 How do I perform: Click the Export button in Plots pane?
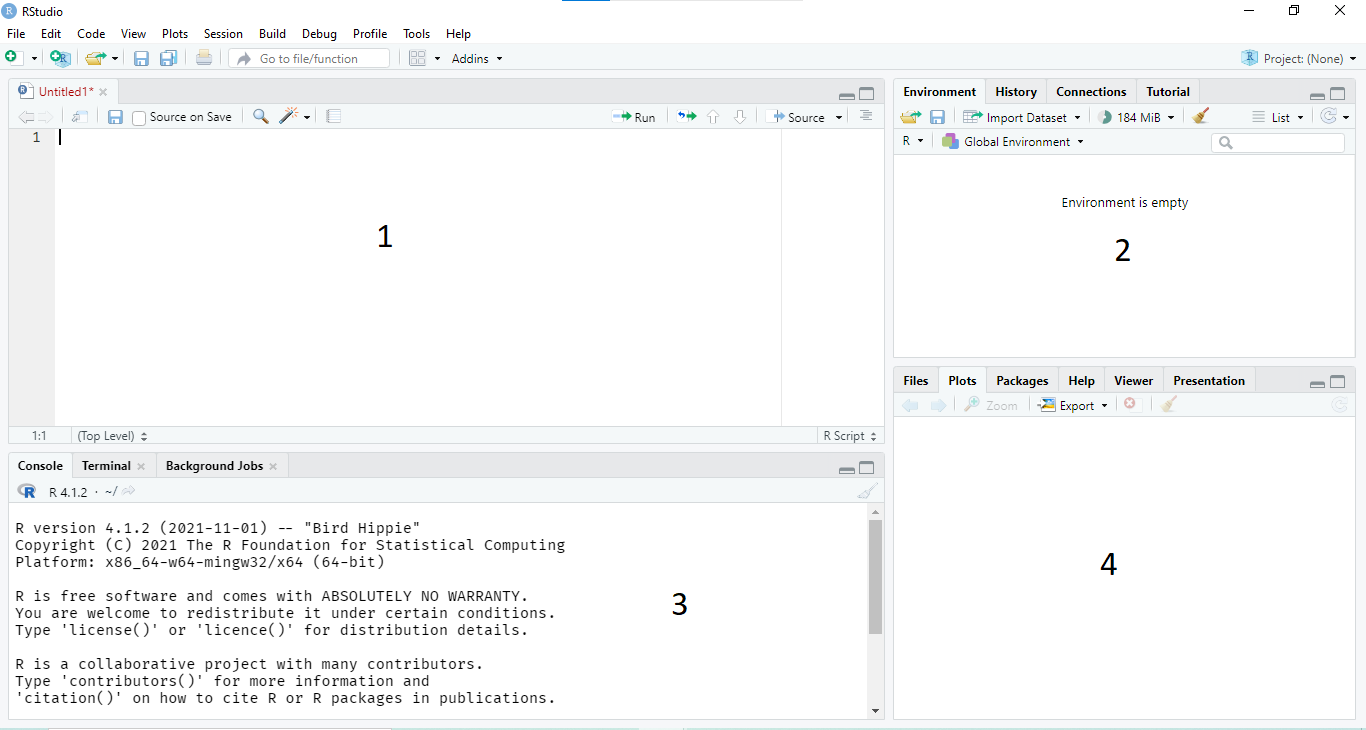tap(1074, 405)
